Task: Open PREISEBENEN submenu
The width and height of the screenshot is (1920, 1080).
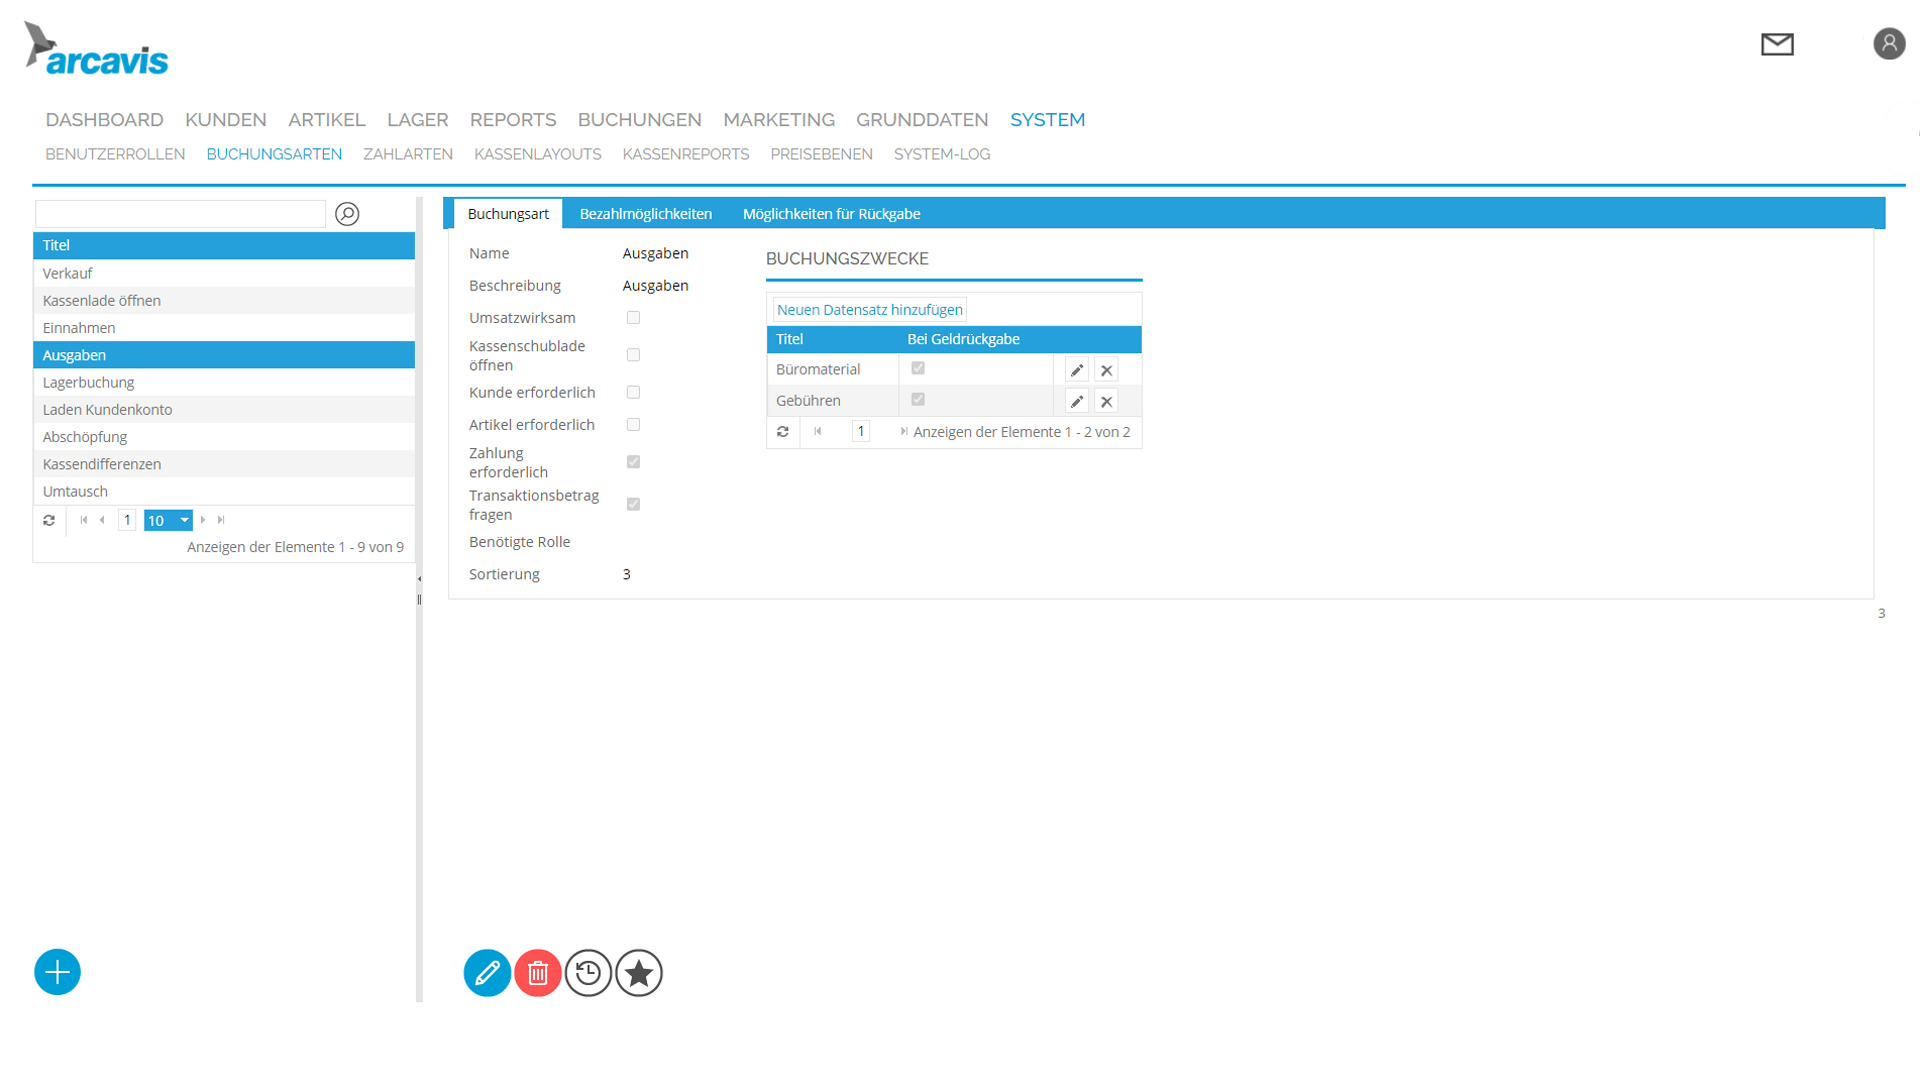Action: [822, 154]
